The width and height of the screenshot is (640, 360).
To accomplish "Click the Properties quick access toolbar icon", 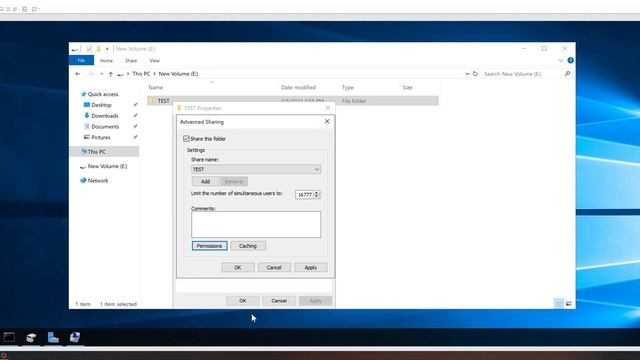I will click(x=89, y=49).
